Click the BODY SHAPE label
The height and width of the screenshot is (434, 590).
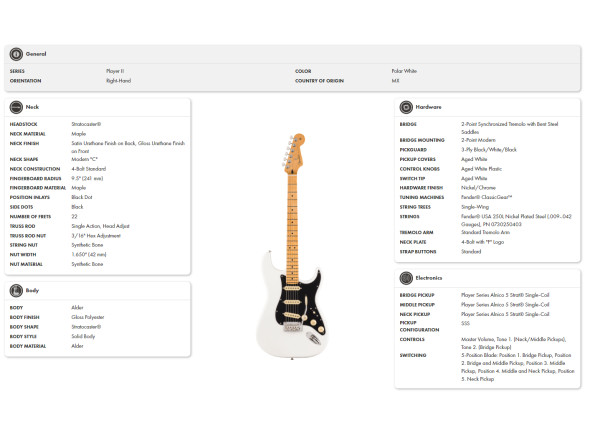[24, 327]
